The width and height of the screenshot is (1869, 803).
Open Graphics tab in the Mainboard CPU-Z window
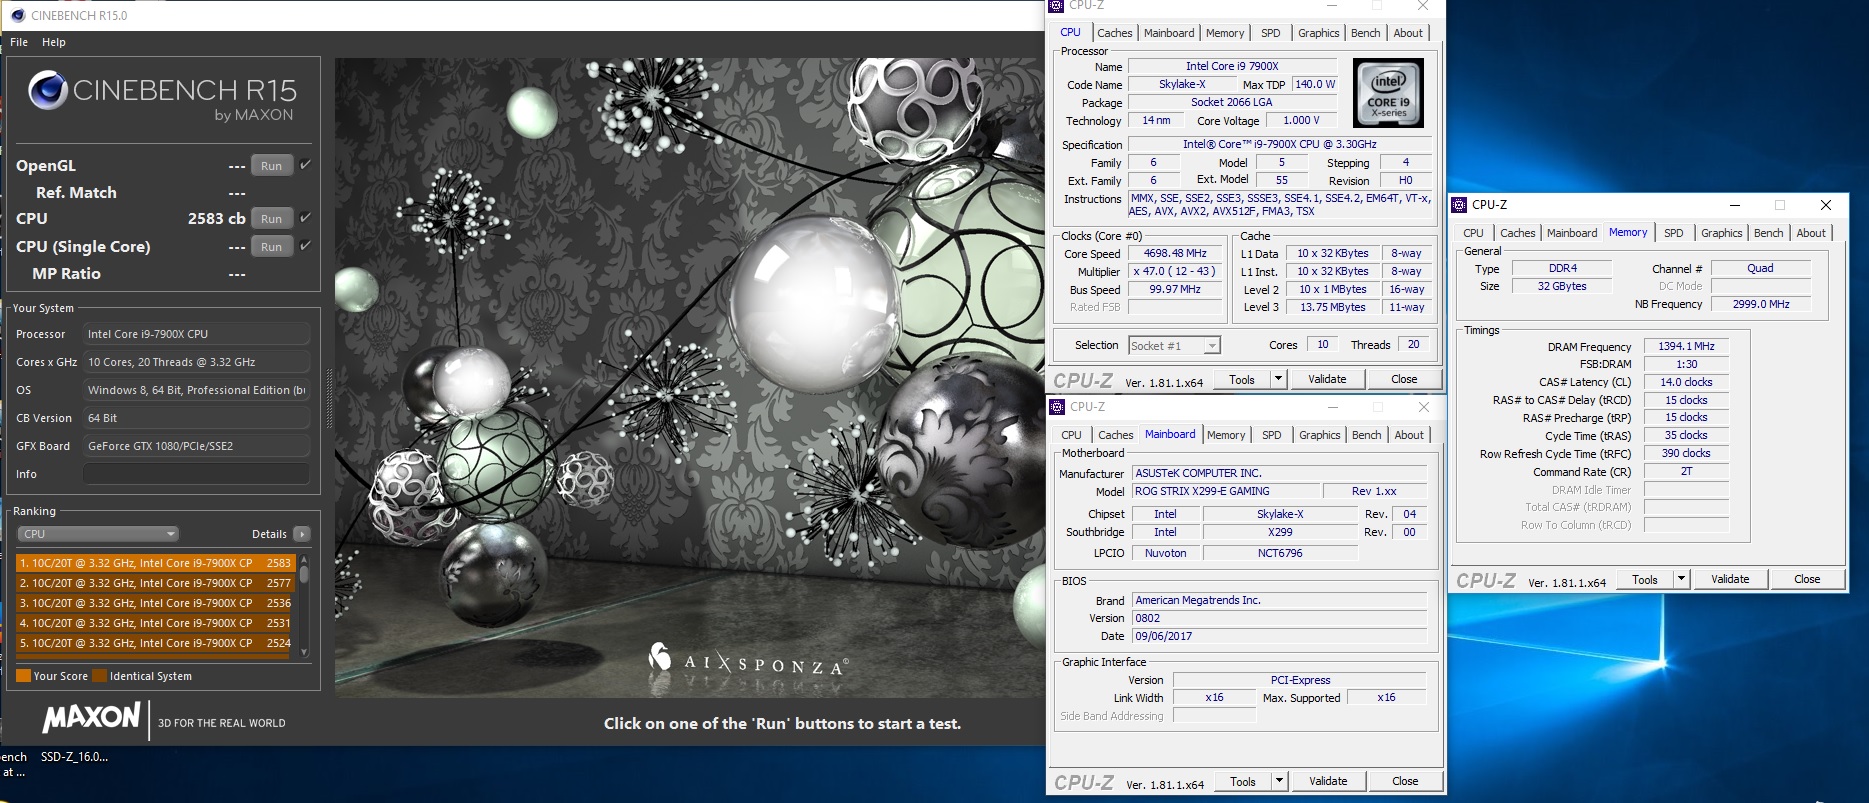click(x=1319, y=435)
